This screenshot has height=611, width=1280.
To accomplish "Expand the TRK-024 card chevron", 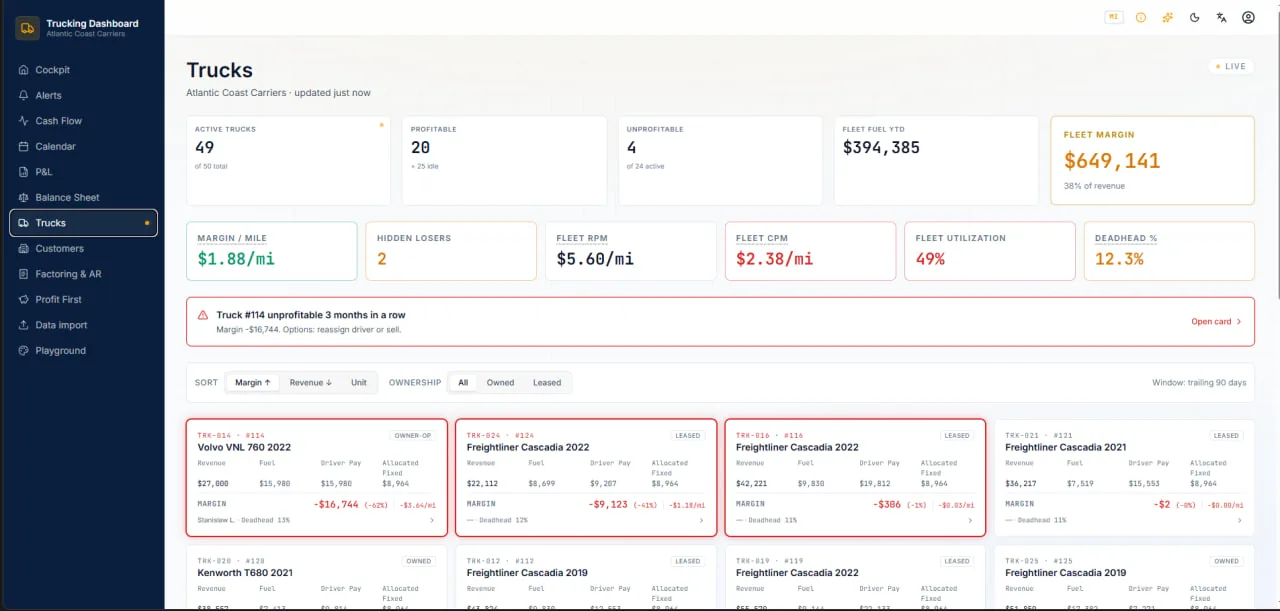I will 701,520.
